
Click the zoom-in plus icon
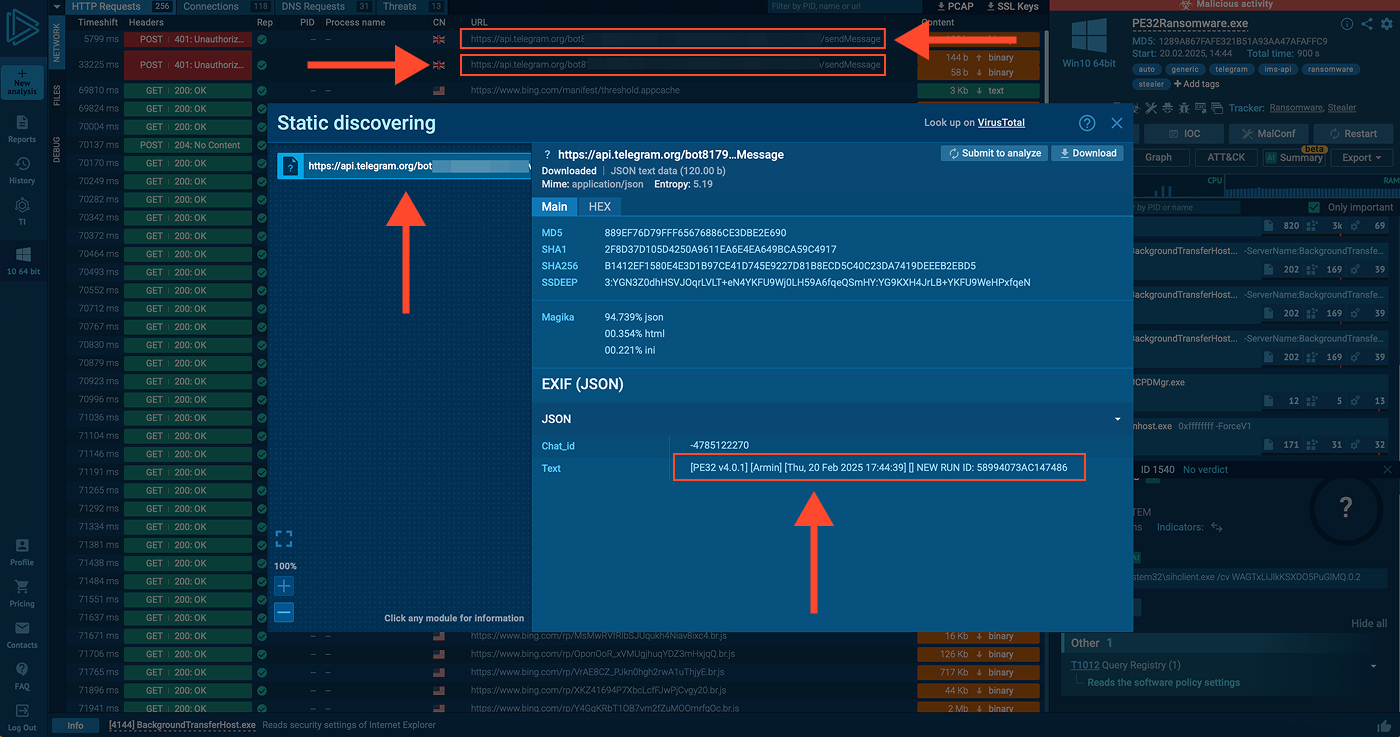click(x=284, y=586)
